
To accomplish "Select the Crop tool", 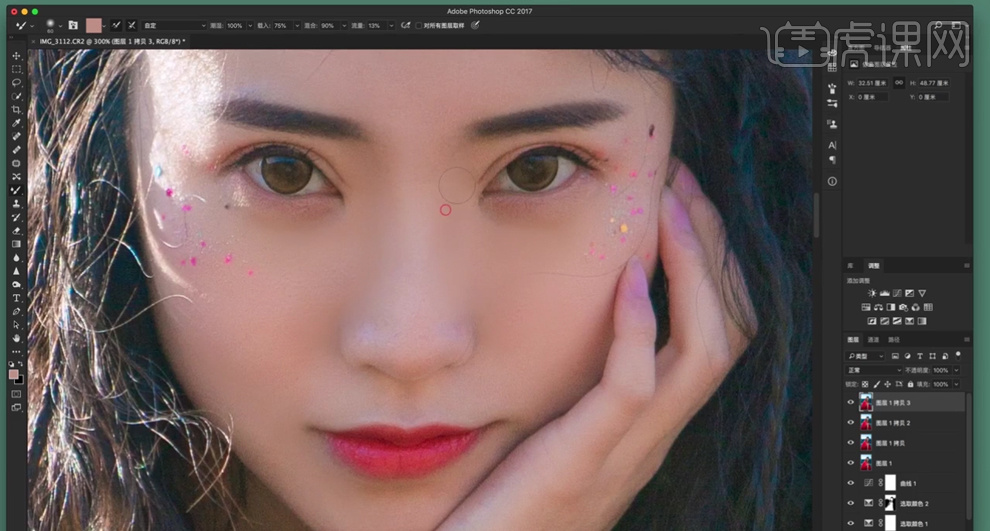I will pyautogui.click(x=16, y=110).
